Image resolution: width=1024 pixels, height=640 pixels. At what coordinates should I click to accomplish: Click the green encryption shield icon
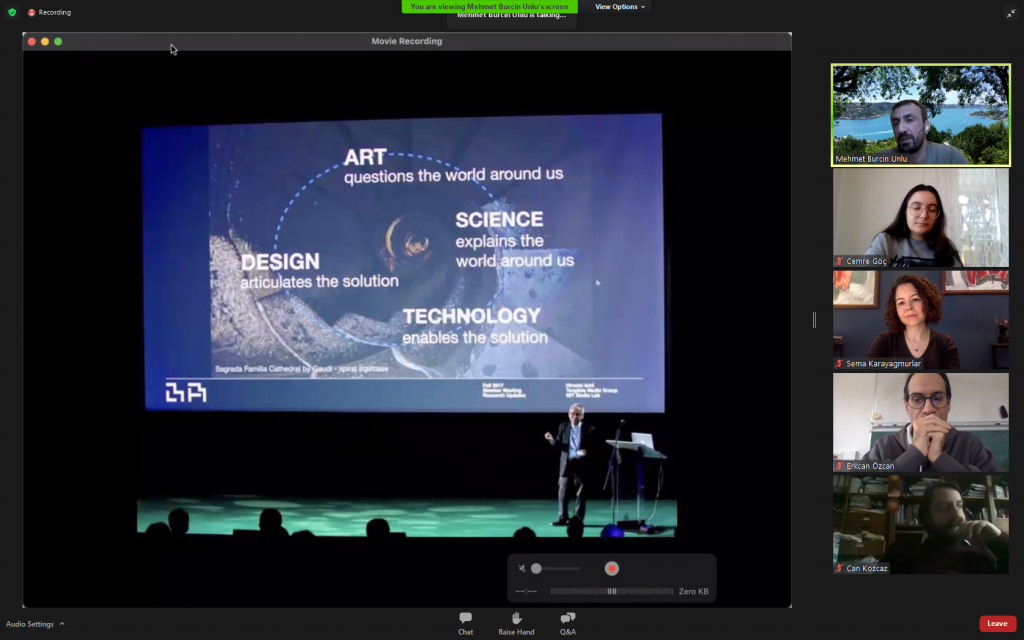coord(12,12)
